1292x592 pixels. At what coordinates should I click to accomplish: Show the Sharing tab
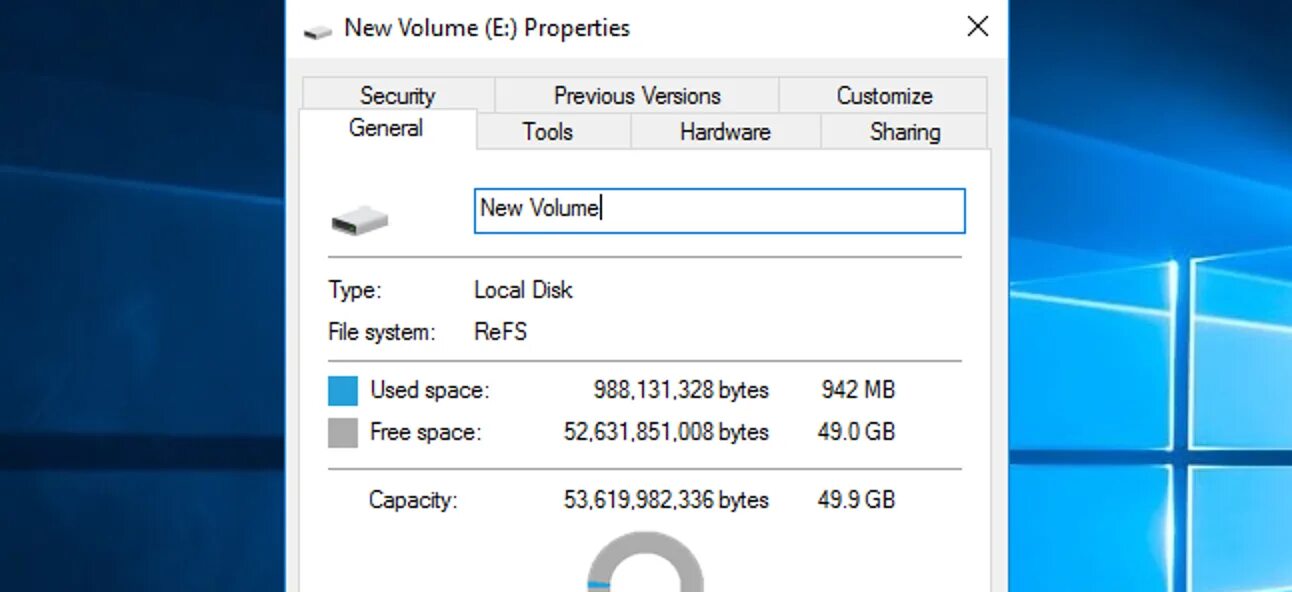click(905, 132)
